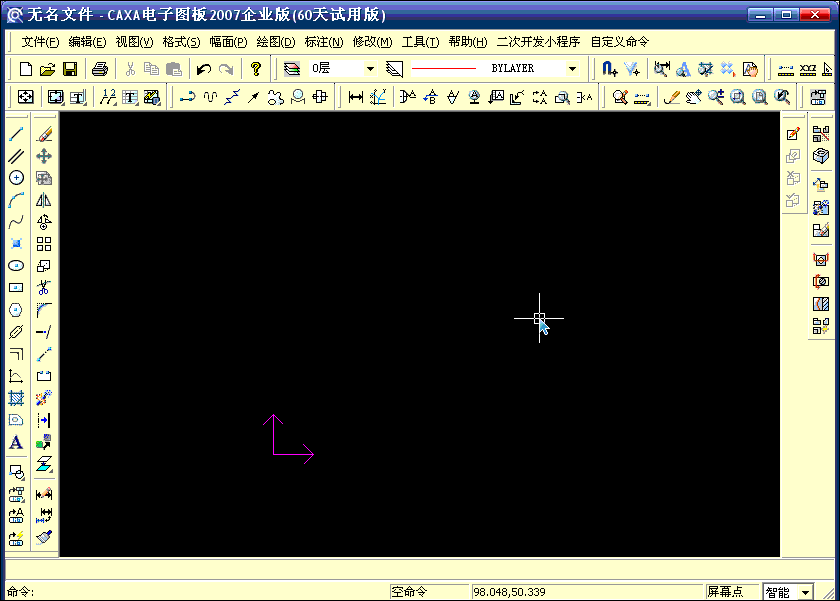Open the 修改(M) menu

coord(372,42)
